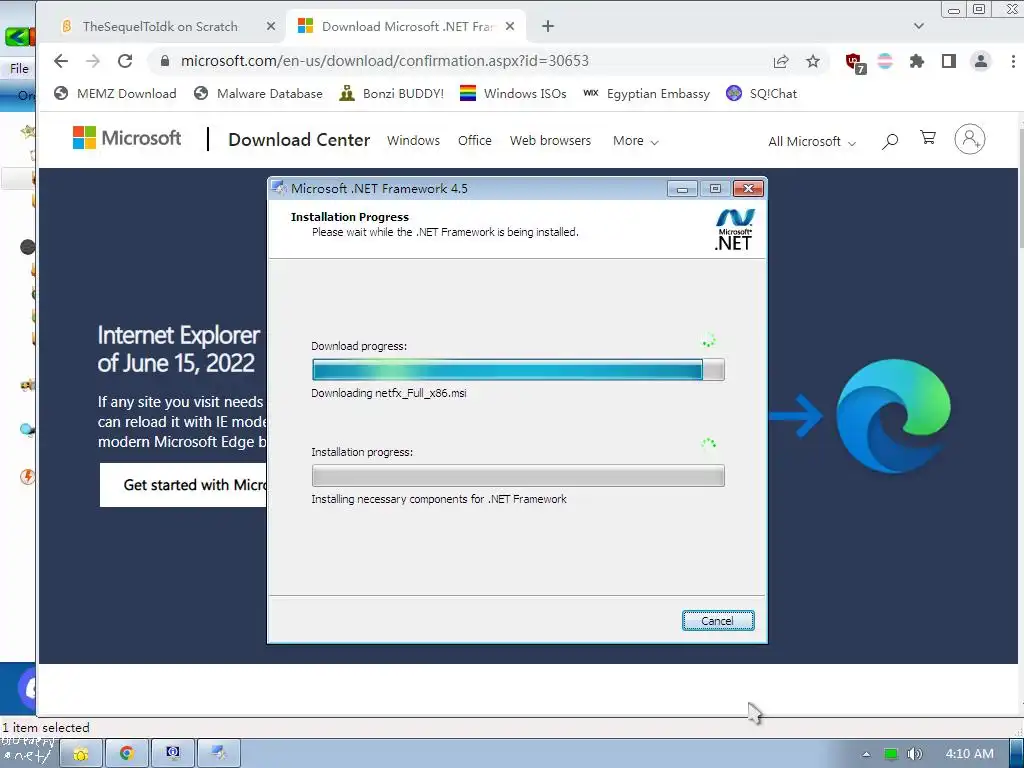The height and width of the screenshot is (768, 1024).
Task: Click the Microsoft Edge logo image
Action: pyautogui.click(x=893, y=416)
